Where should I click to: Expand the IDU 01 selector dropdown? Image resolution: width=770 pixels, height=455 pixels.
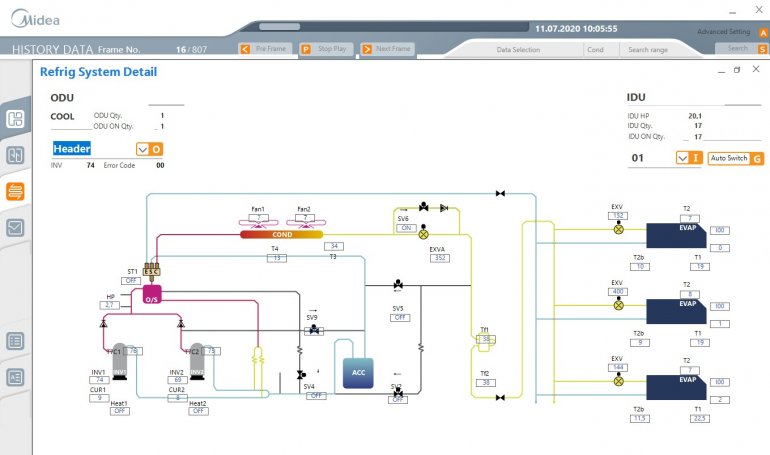(682, 158)
